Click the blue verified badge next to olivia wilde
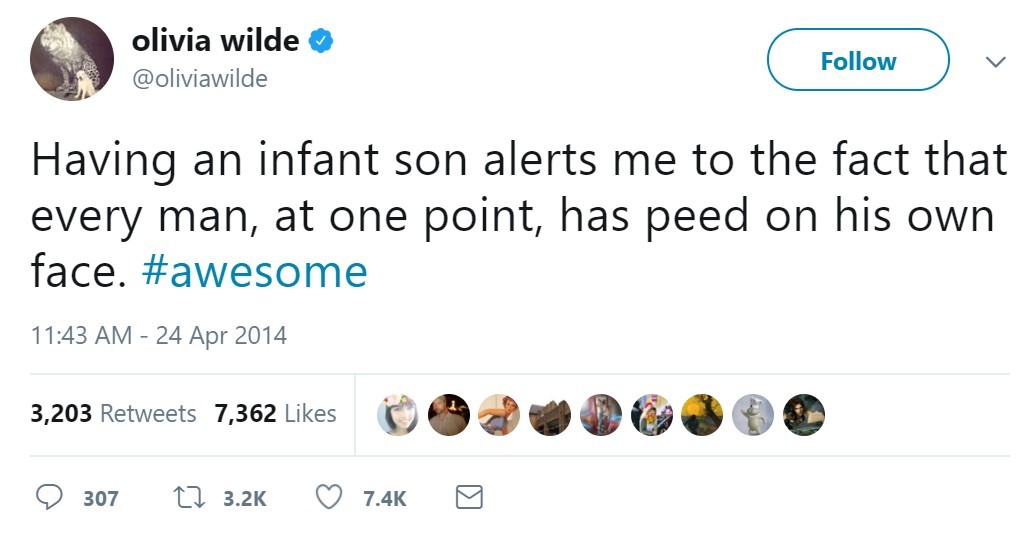 coord(321,41)
